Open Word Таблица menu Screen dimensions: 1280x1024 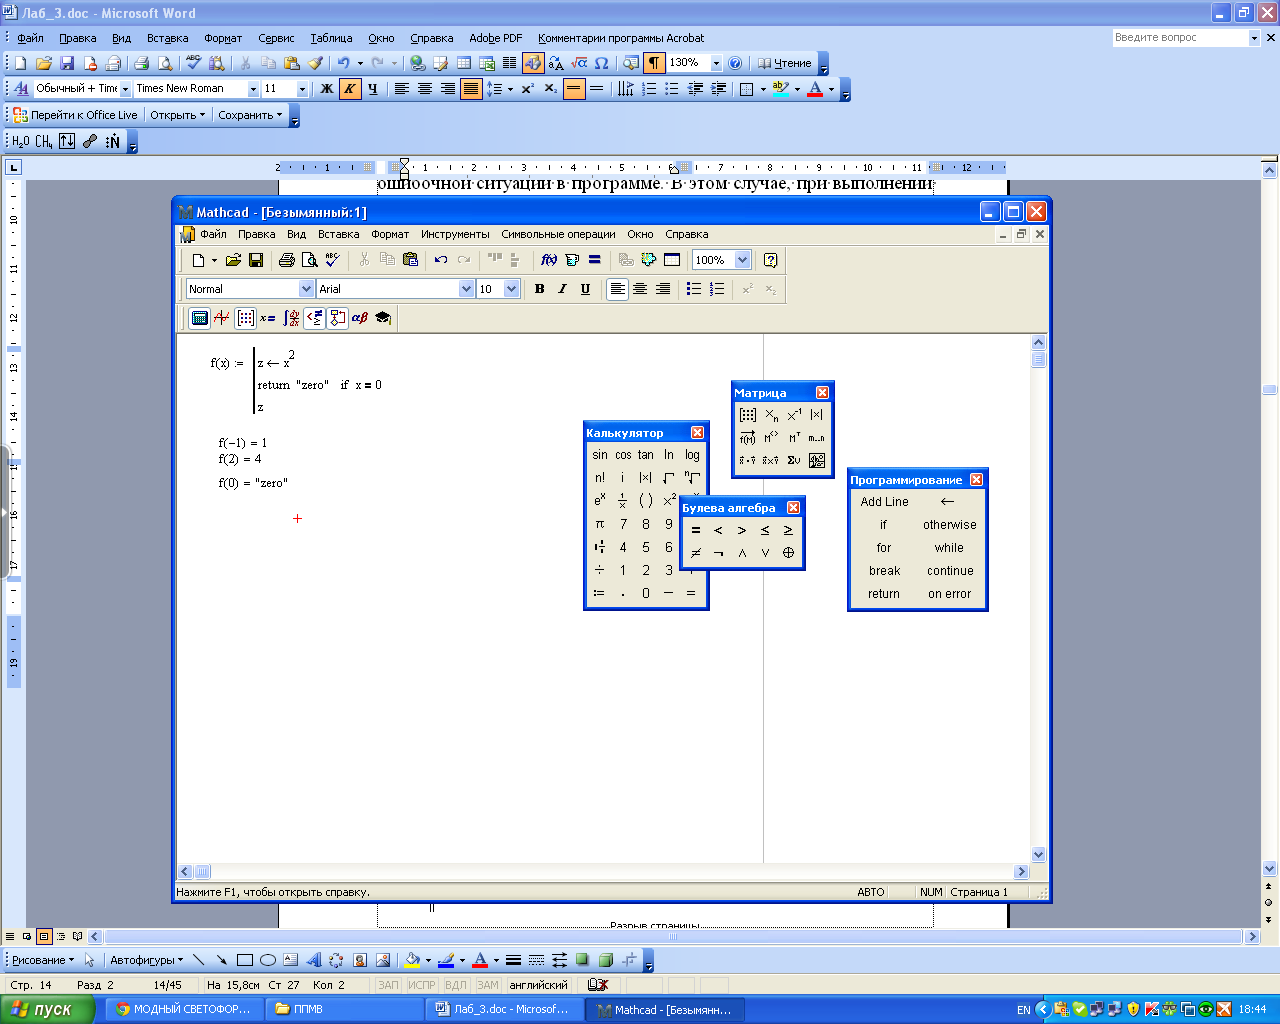tap(331, 38)
